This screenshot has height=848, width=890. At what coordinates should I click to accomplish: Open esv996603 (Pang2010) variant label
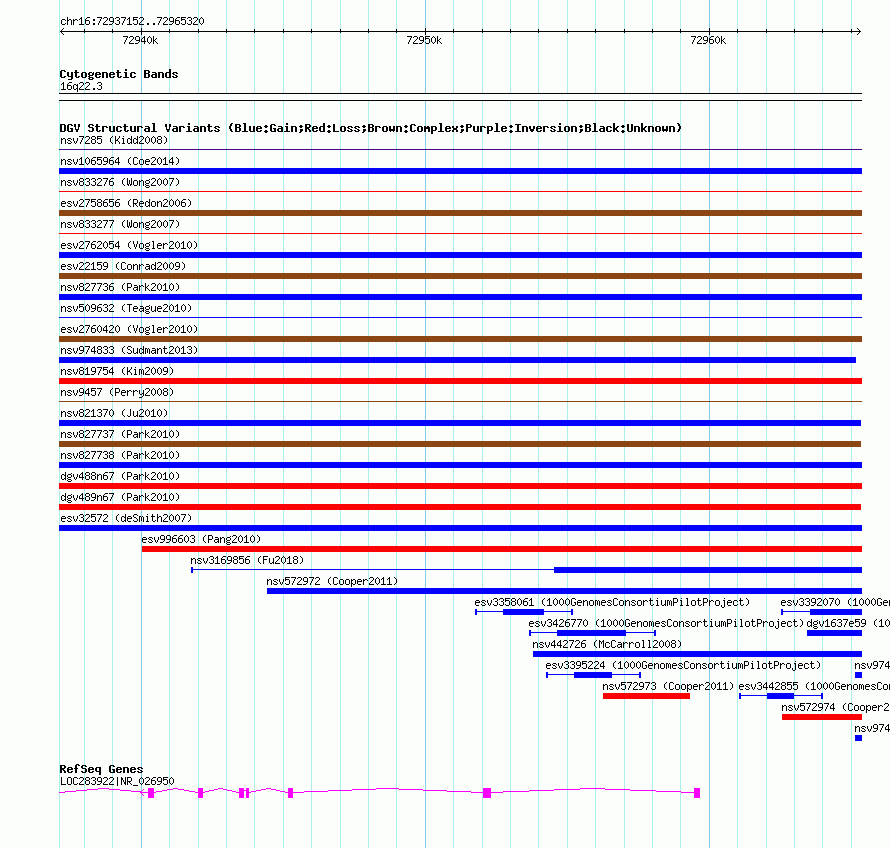click(x=201, y=539)
